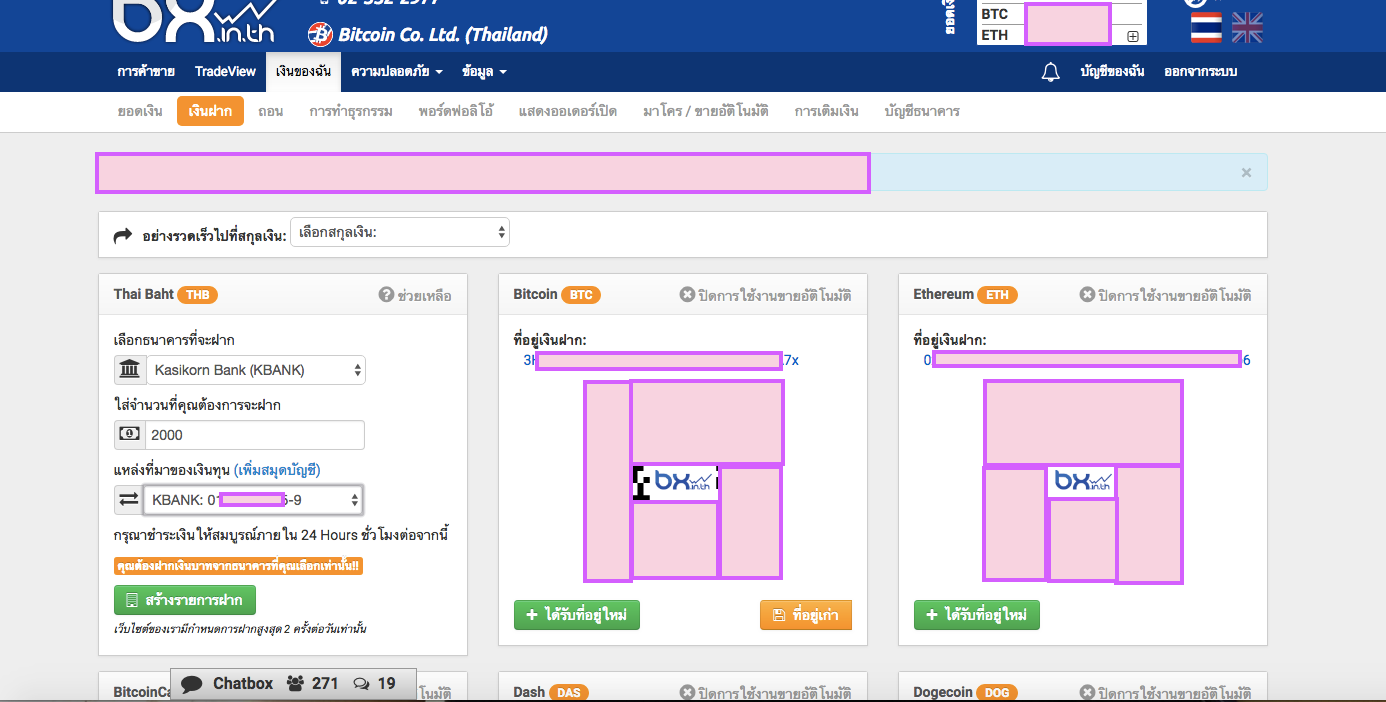Image resolution: width=1386 pixels, height=702 pixels.
Task: Open the TradeView menu item
Action: pos(225,72)
